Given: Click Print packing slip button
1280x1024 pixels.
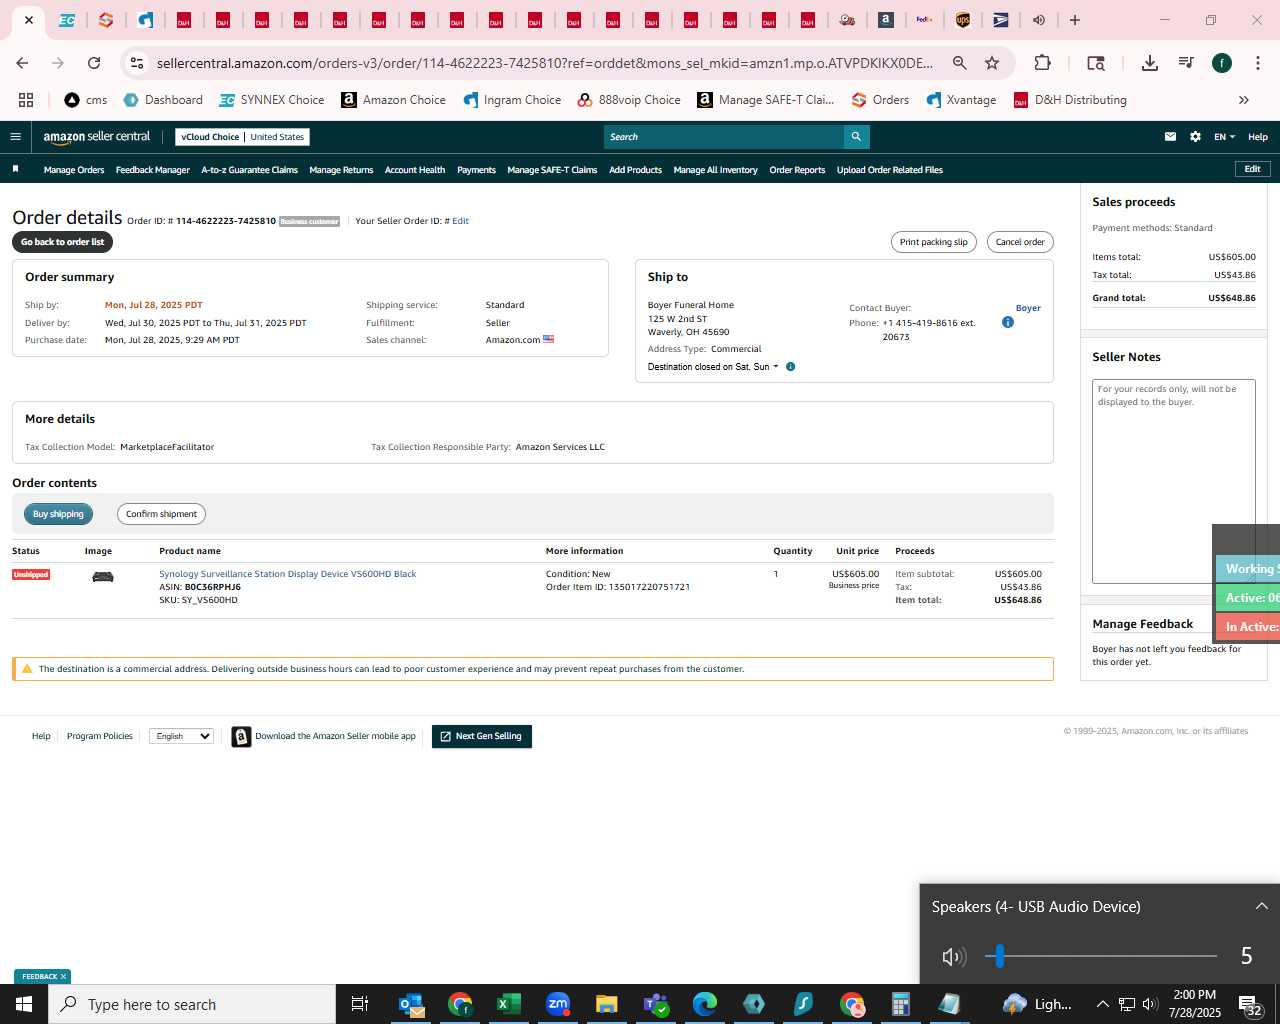Looking at the screenshot, I should click(934, 242).
